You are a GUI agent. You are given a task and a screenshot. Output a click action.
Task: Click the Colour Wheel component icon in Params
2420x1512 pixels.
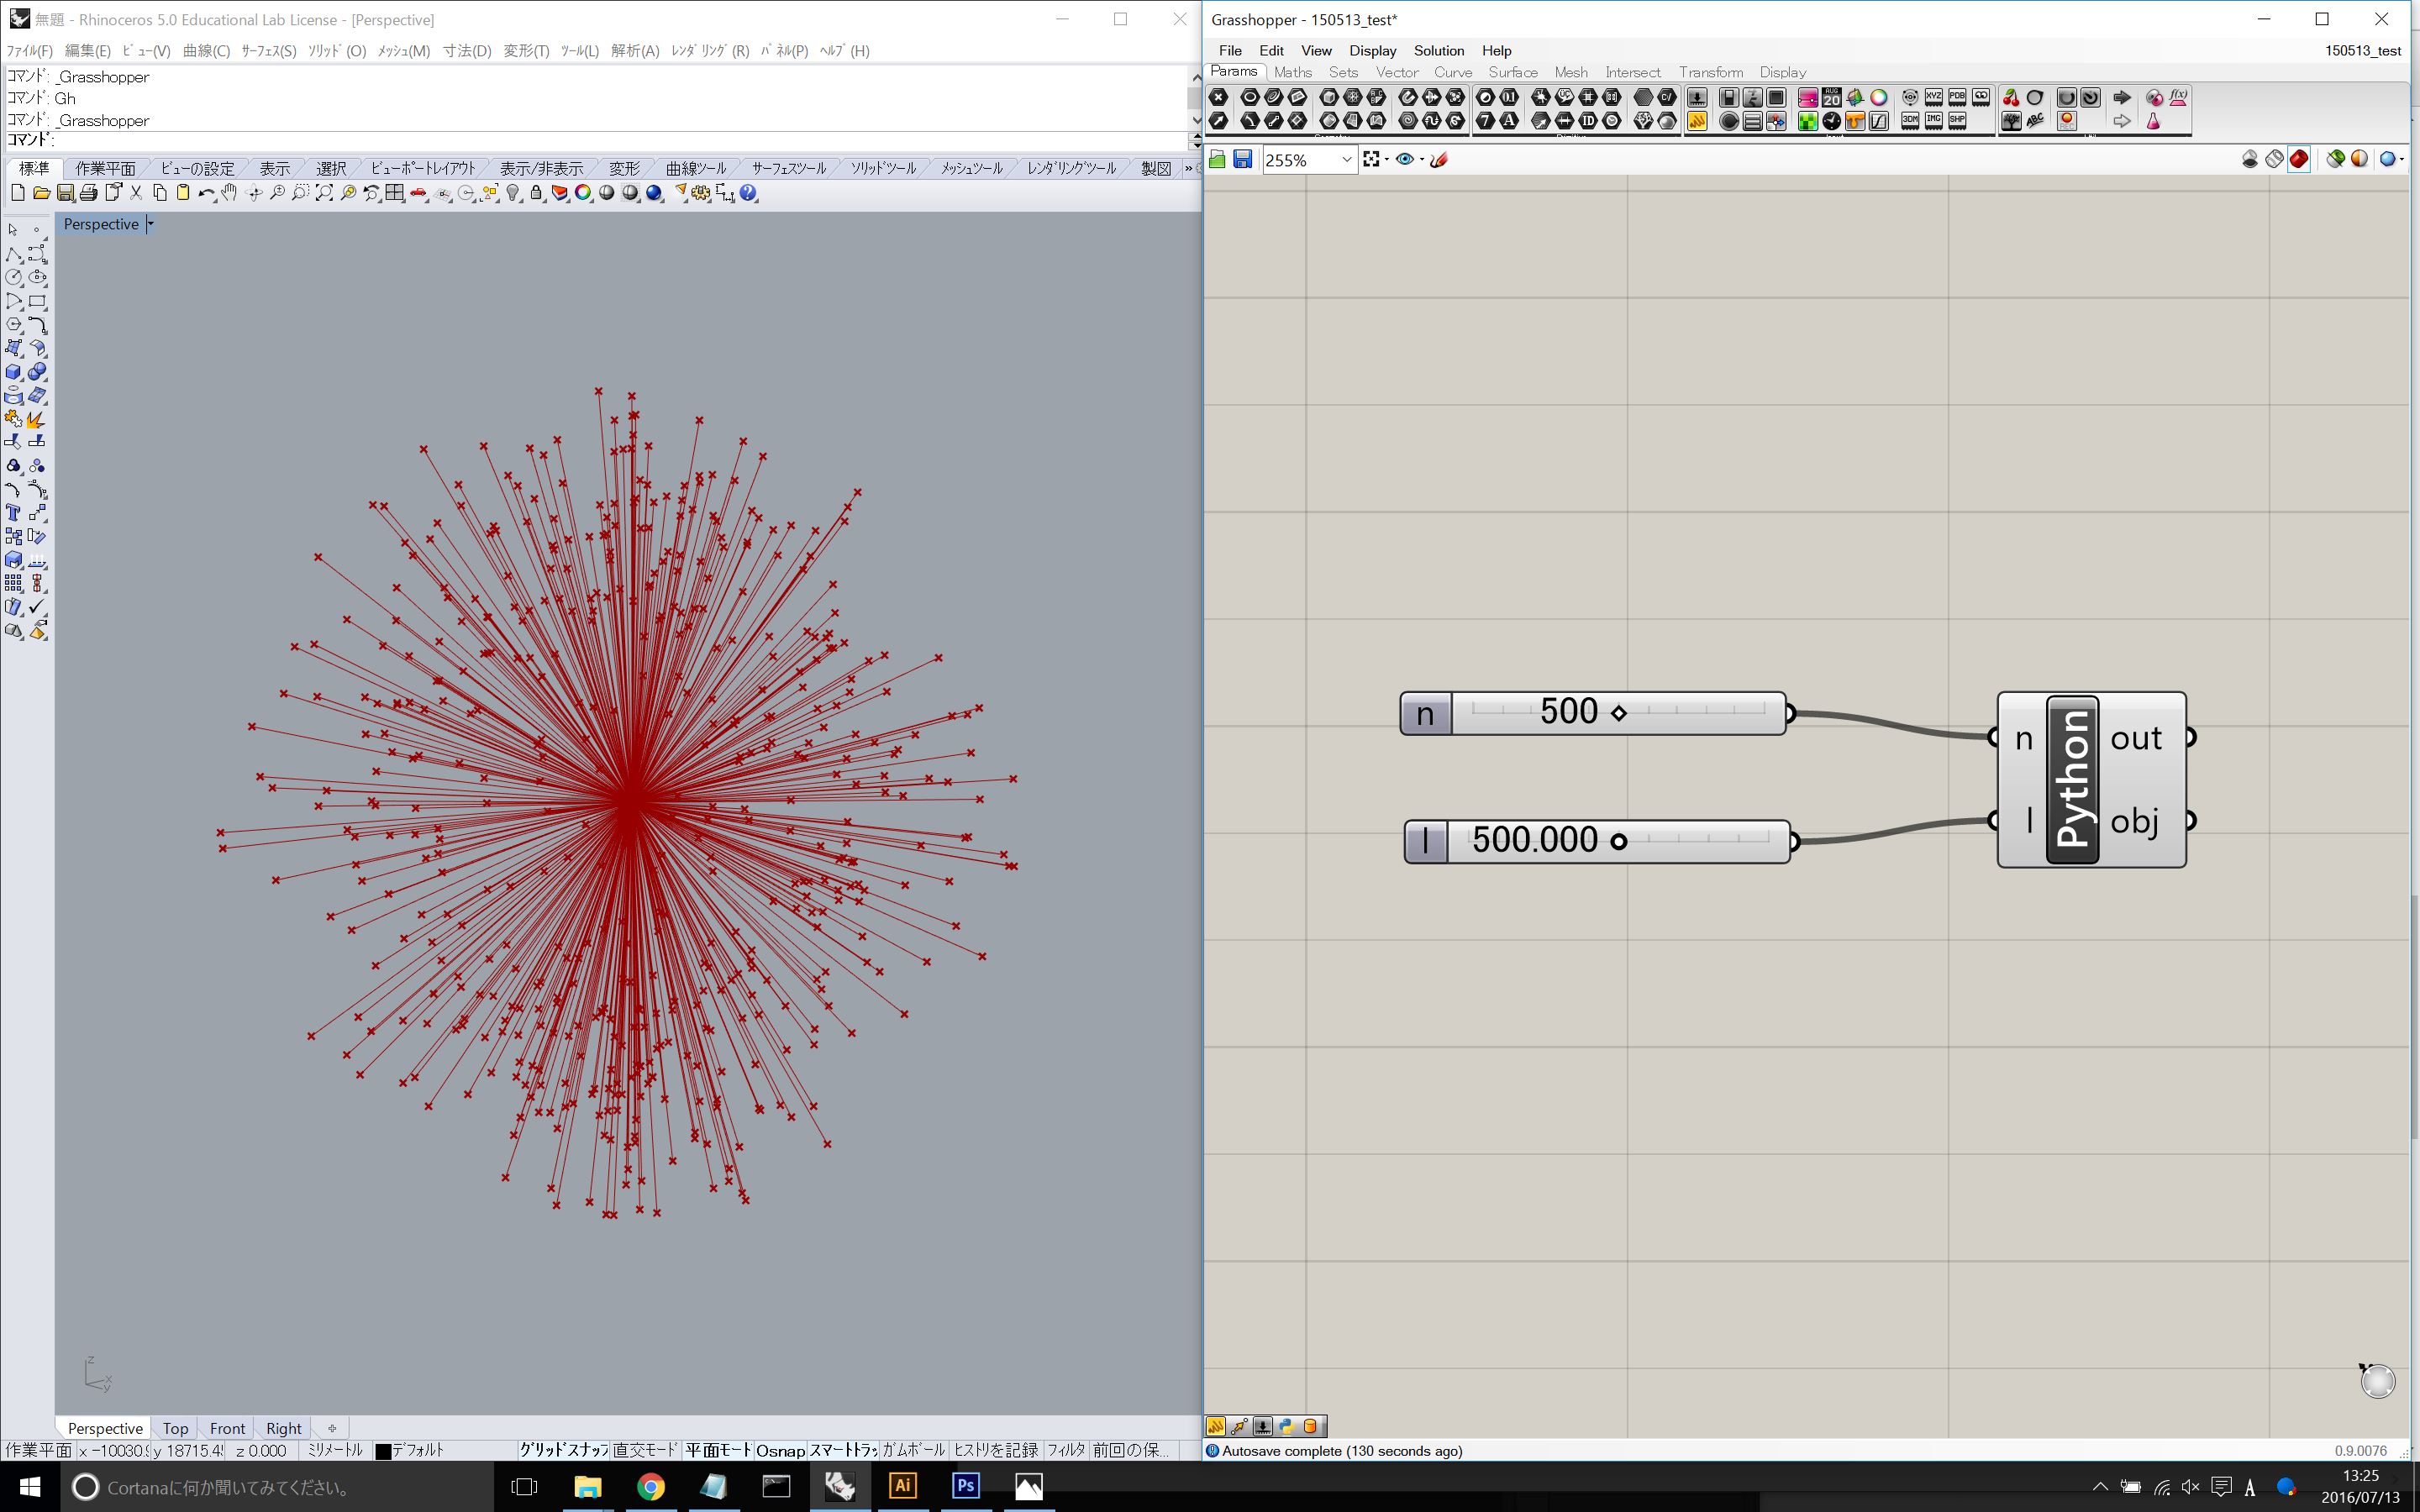point(1880,97)
